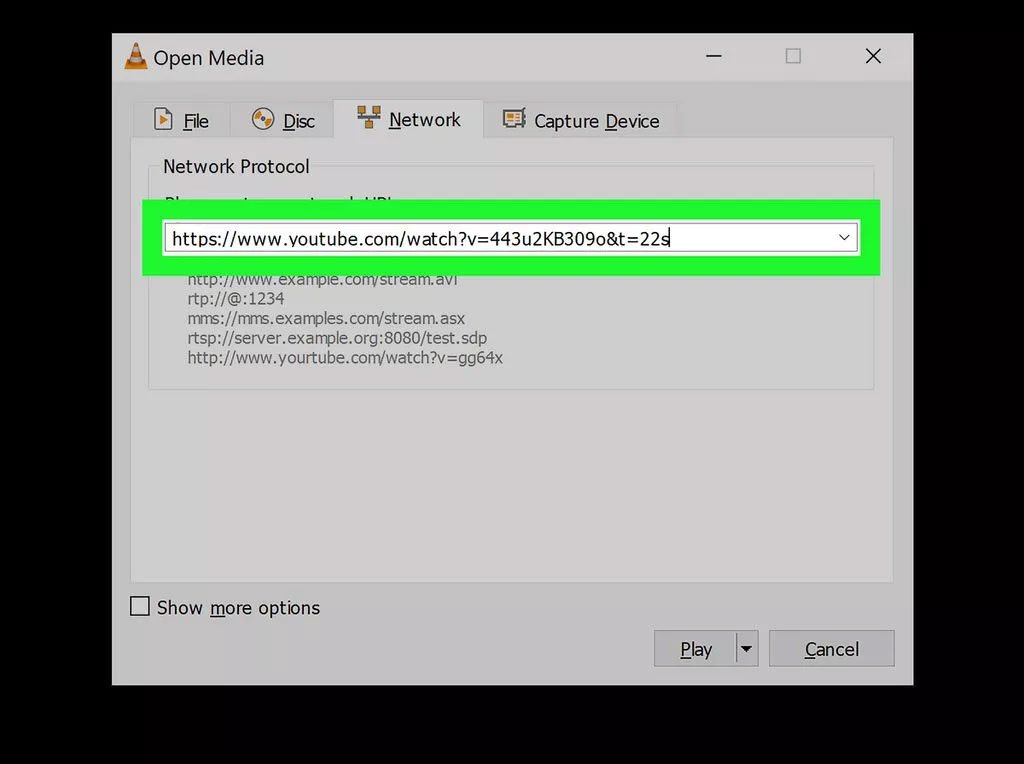
Task: Click the VLC traffic cone icon in title bar
Action: (135, 57)
